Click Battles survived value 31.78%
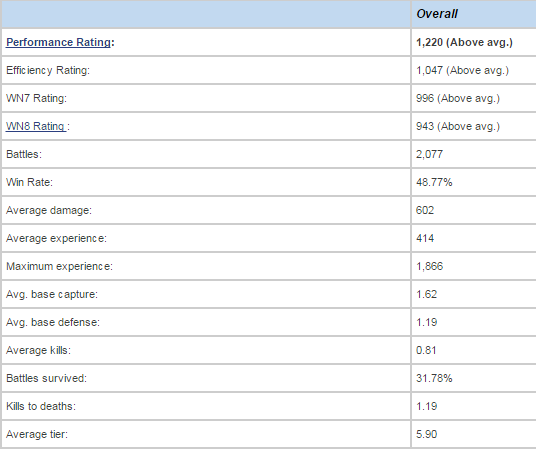 (434, 378)
